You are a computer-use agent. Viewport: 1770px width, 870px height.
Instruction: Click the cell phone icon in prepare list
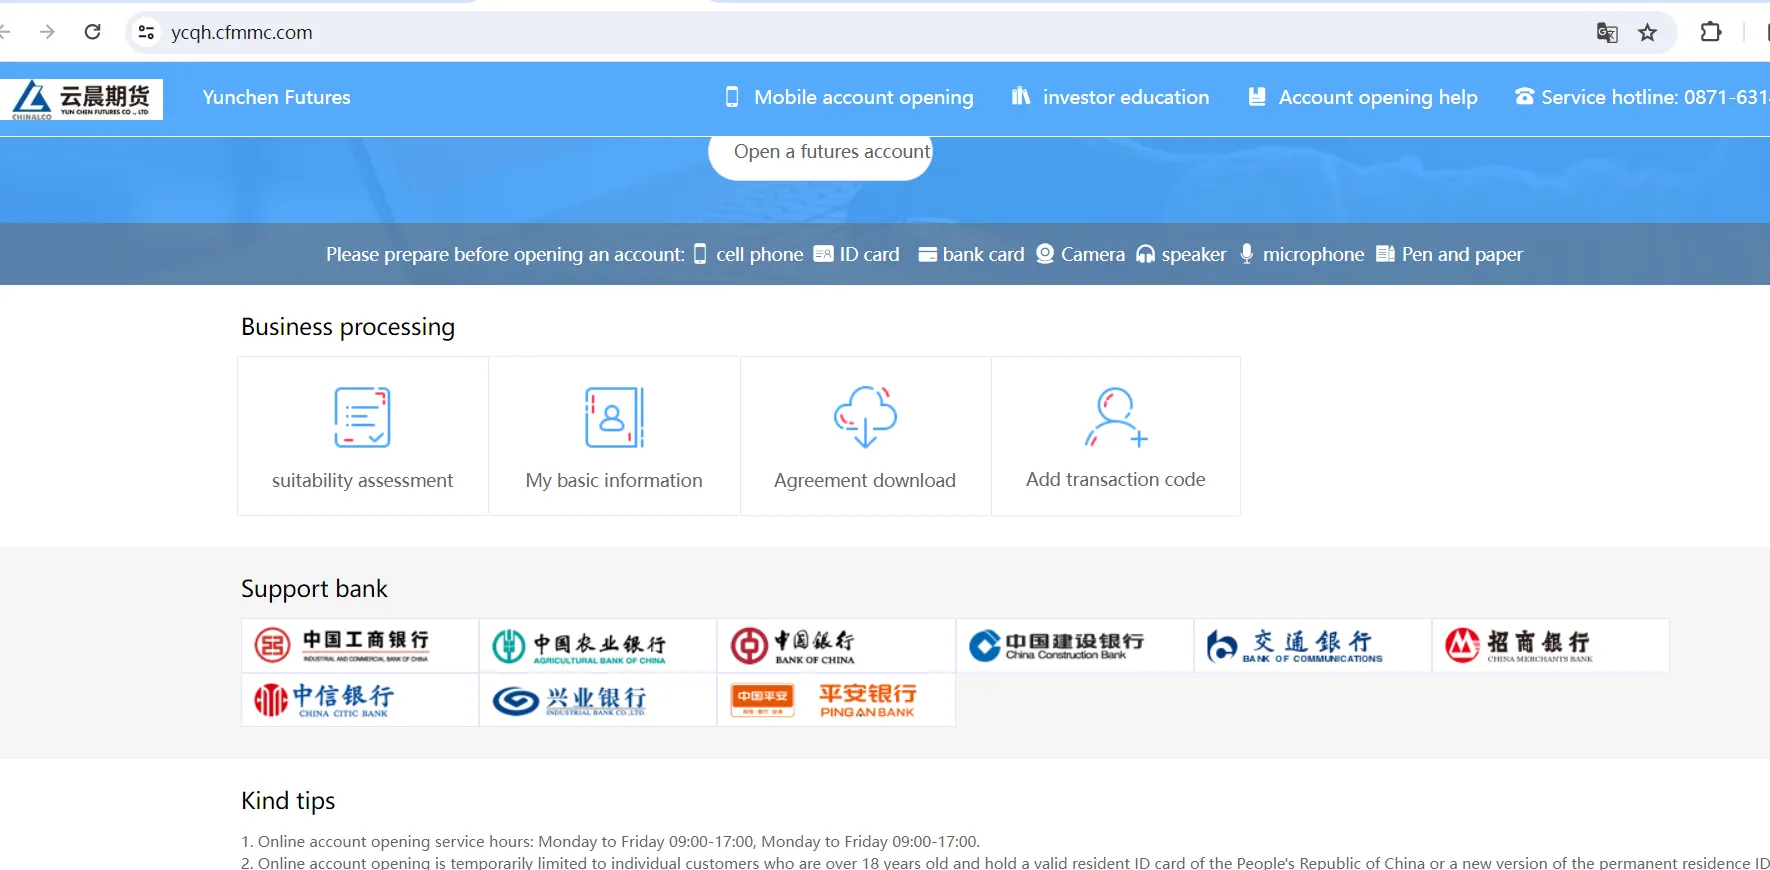click(x=700, y=254)
